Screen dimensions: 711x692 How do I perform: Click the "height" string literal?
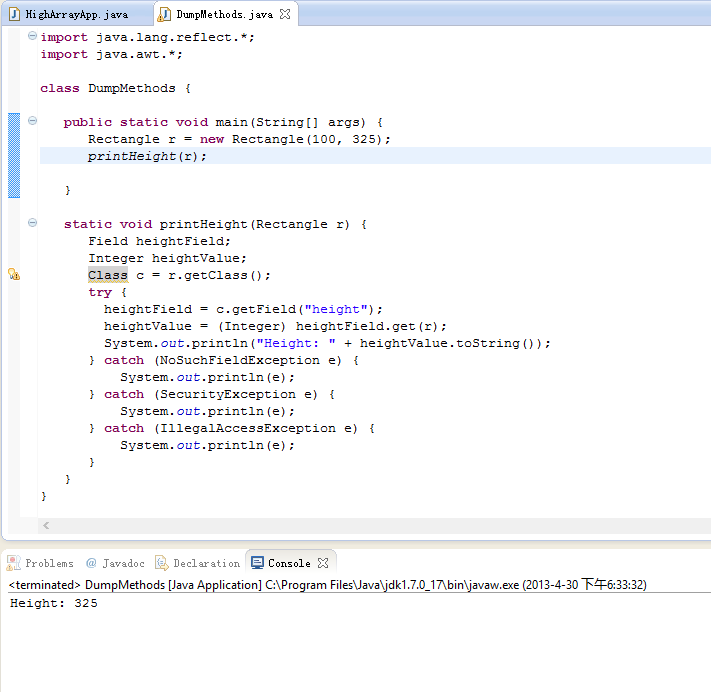[x=336, y=309]
